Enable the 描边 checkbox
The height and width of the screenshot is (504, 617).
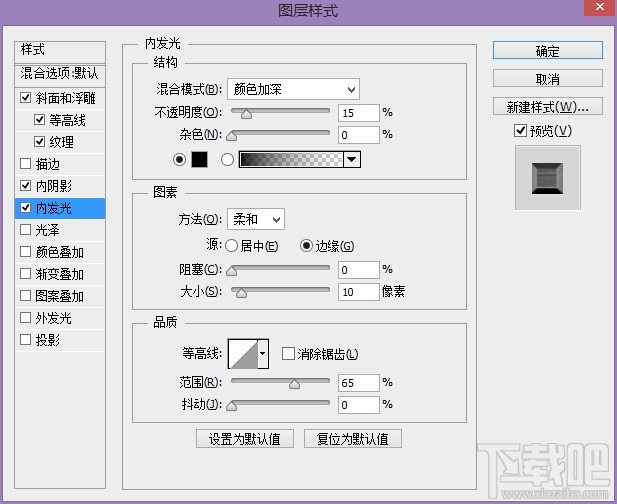pyautogui.click(x=26, y=164)
